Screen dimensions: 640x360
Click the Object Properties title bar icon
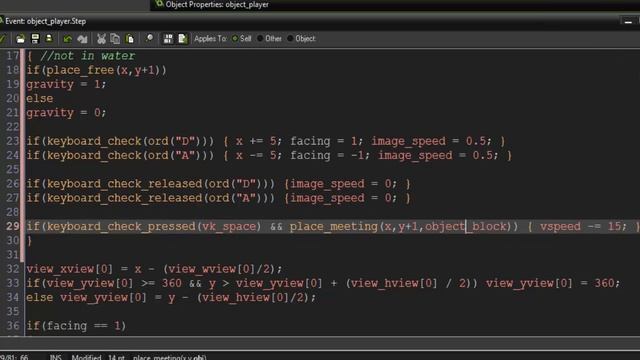[x=160, y=4]
